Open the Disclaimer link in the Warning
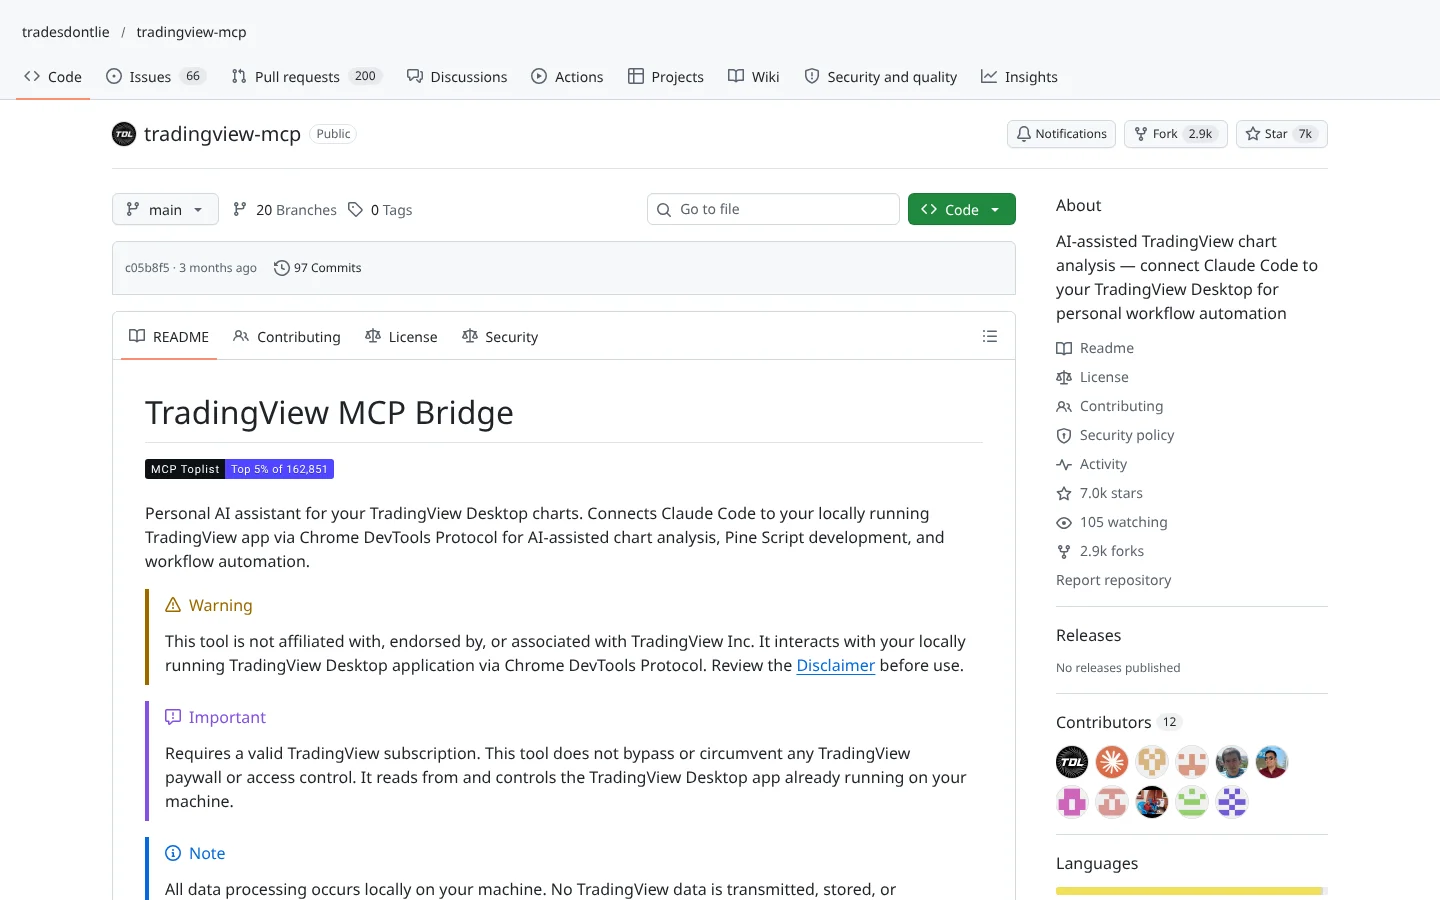Screen dimensions: 1440x900 point(835,666)
